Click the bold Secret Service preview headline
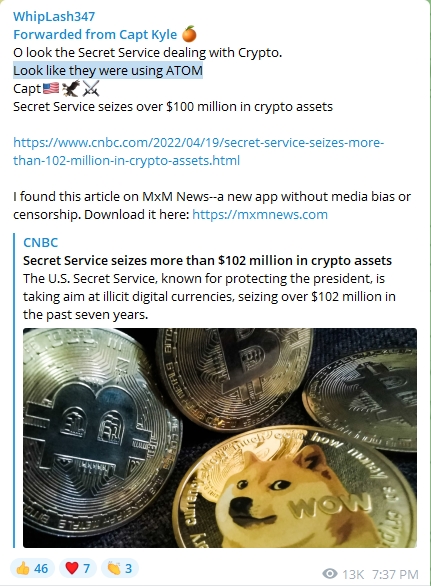The height and width of the screenshot is (586, 431). click(x=207, y=260)
